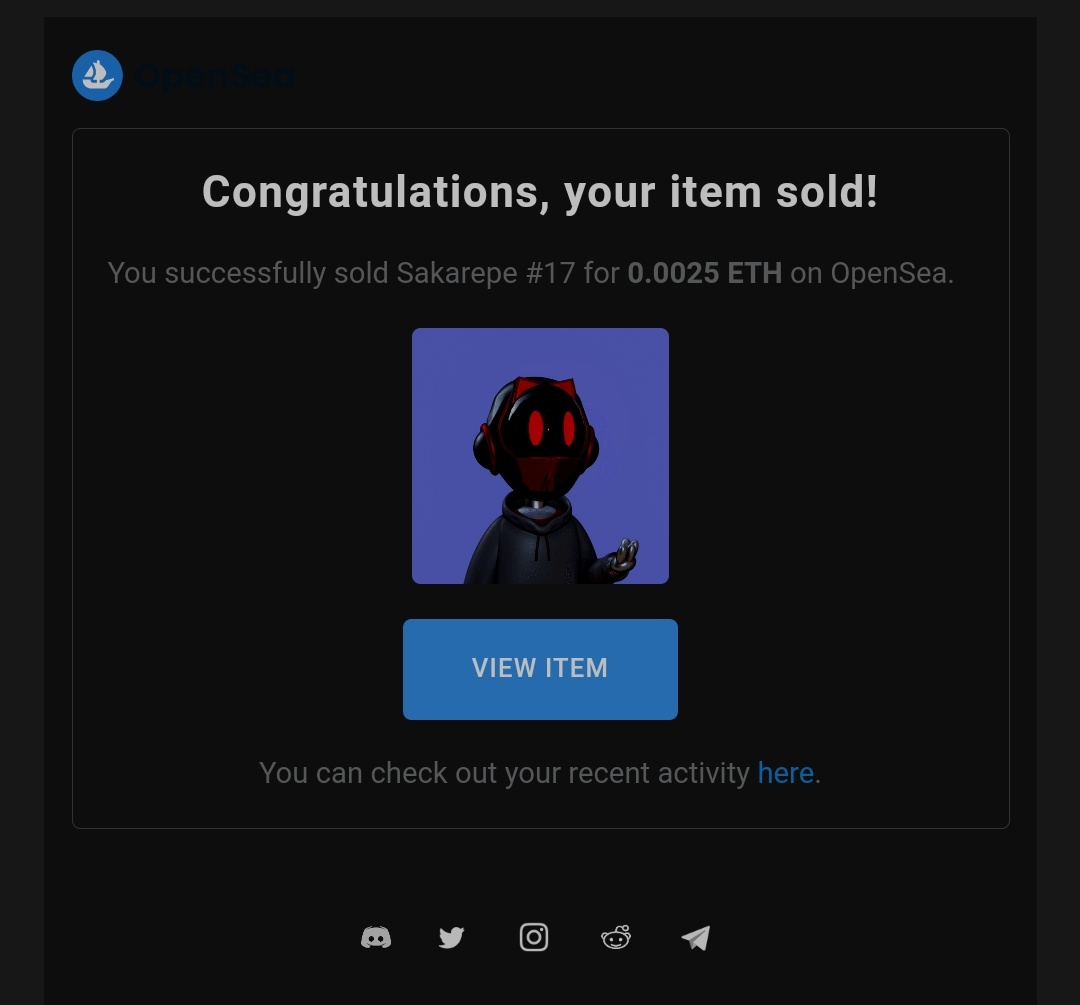Click the character's red eyes in artwork
Image resolution: width=1080 pixels, height=1005 pixels.
pos(552,428)
